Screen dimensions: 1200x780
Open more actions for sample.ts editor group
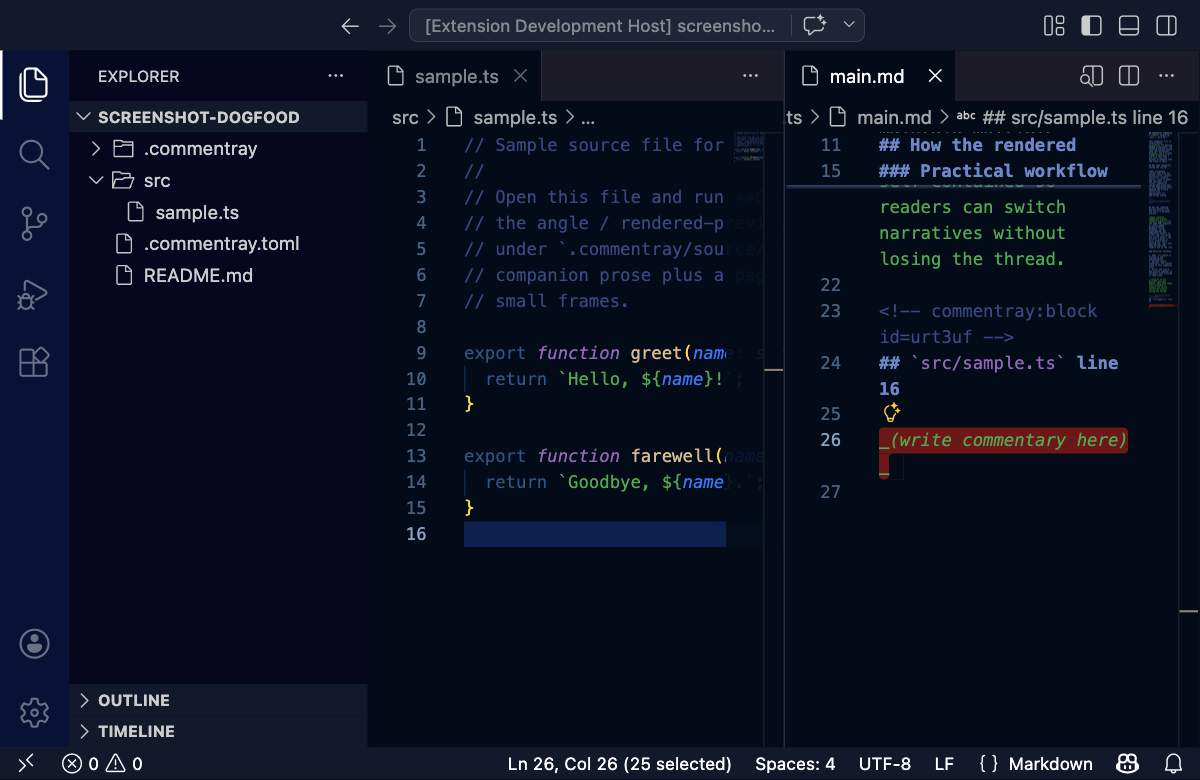(750, 76)
